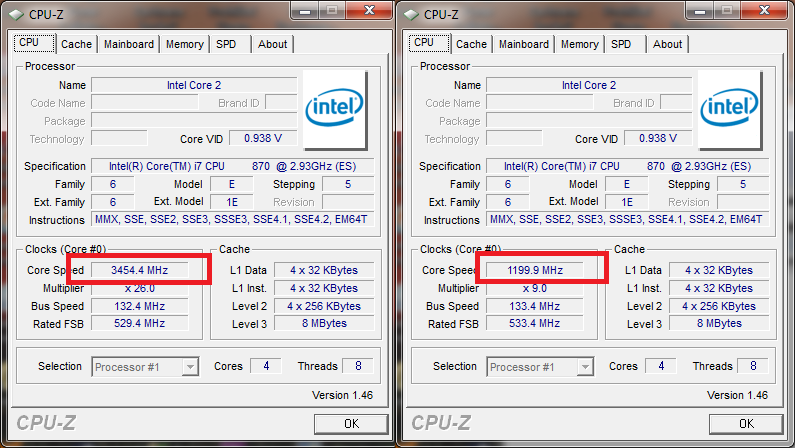Switch to Memory tab in left CPU-Z window
This screenshot has width=796, height=448.
pos(185,44)
